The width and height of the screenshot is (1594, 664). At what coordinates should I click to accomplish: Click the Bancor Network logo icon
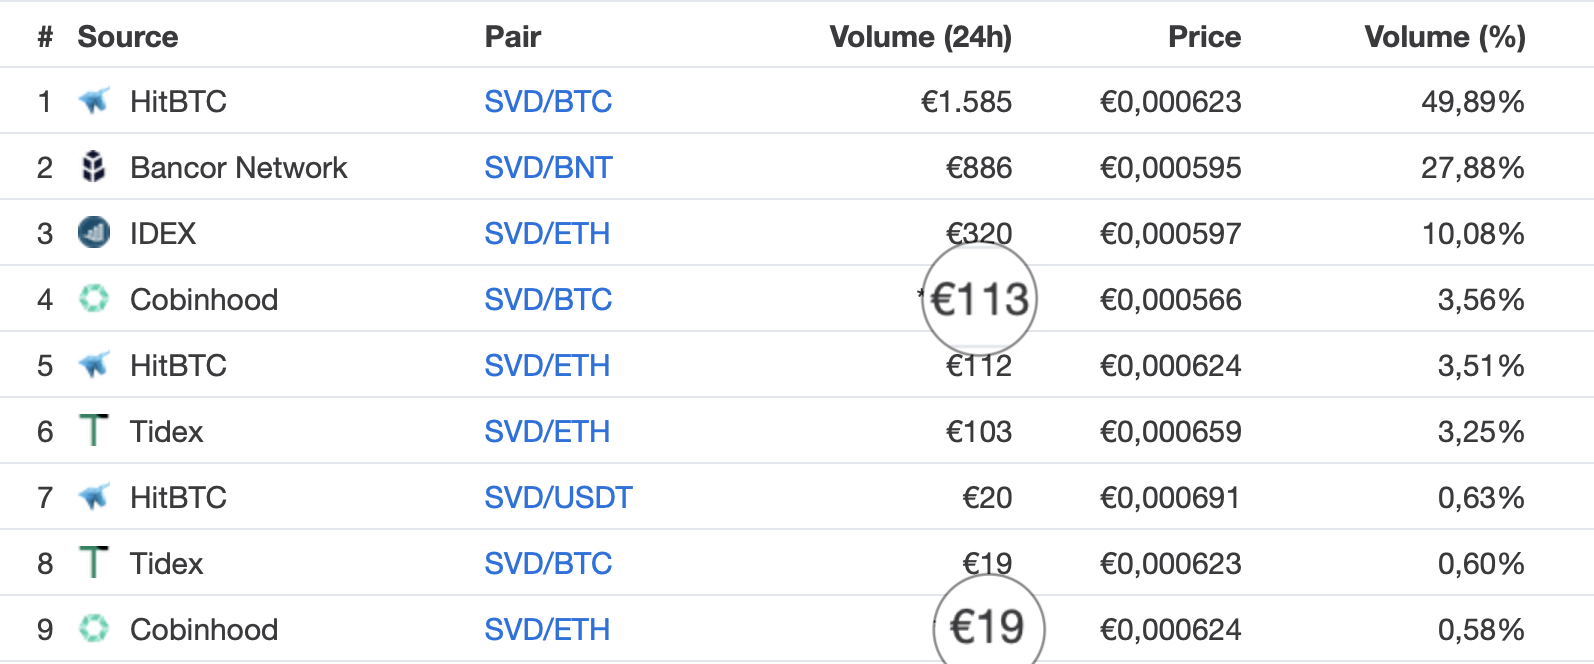[94, 167]
